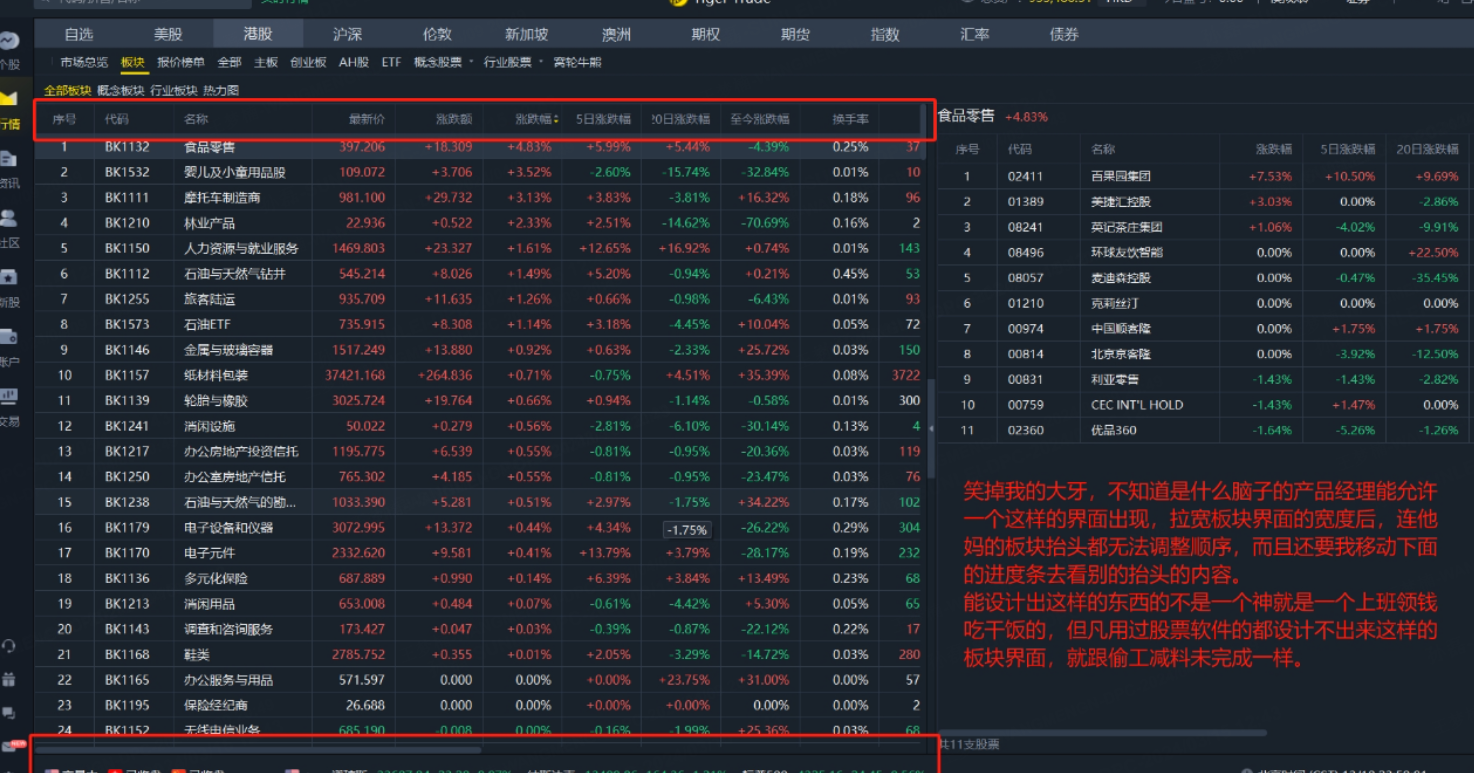The width and height of the screenshot is (1474, 773).
Task: Select the 行业板块 industry sectors filter
Action: 174,90
